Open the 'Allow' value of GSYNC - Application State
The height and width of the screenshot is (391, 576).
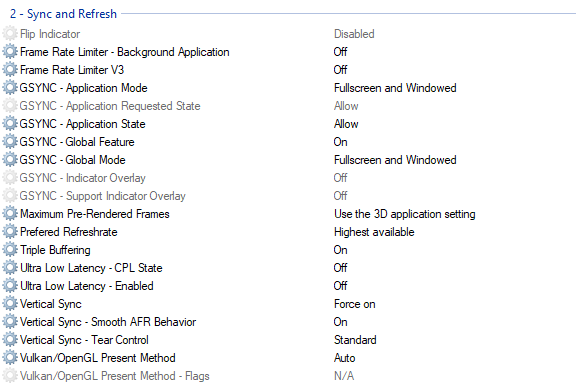point(346,124)
